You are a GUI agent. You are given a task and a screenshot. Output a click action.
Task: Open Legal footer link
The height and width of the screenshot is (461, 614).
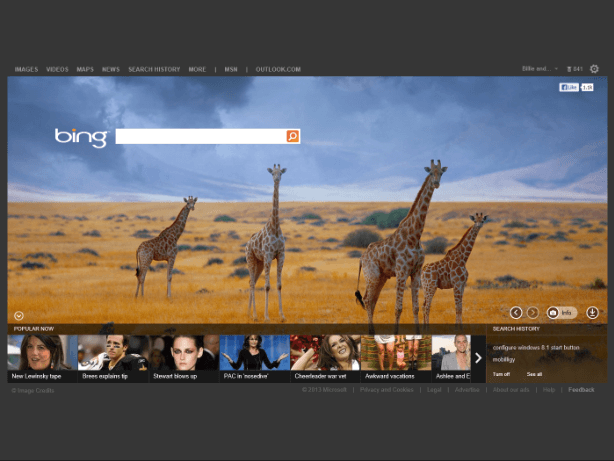(434, 390)
